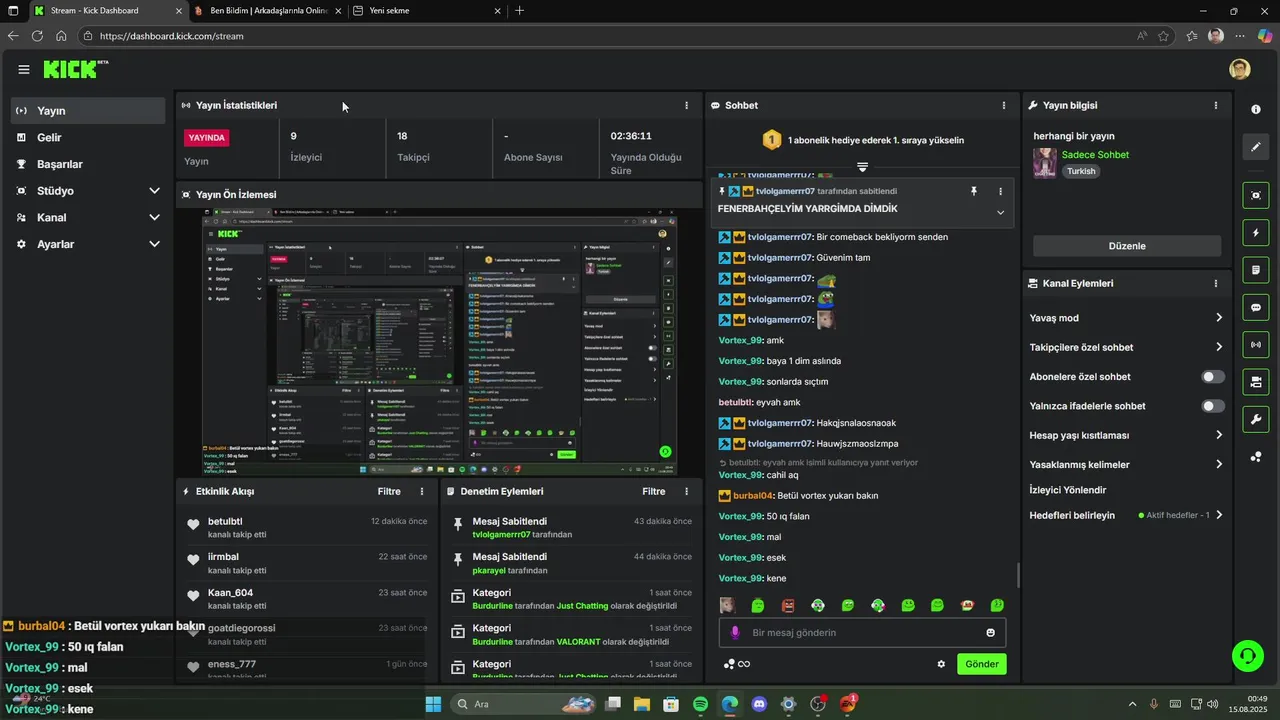Click the stream category thumbnail image
Viewport: 1280px width, 720px height.
[1045, 163]
